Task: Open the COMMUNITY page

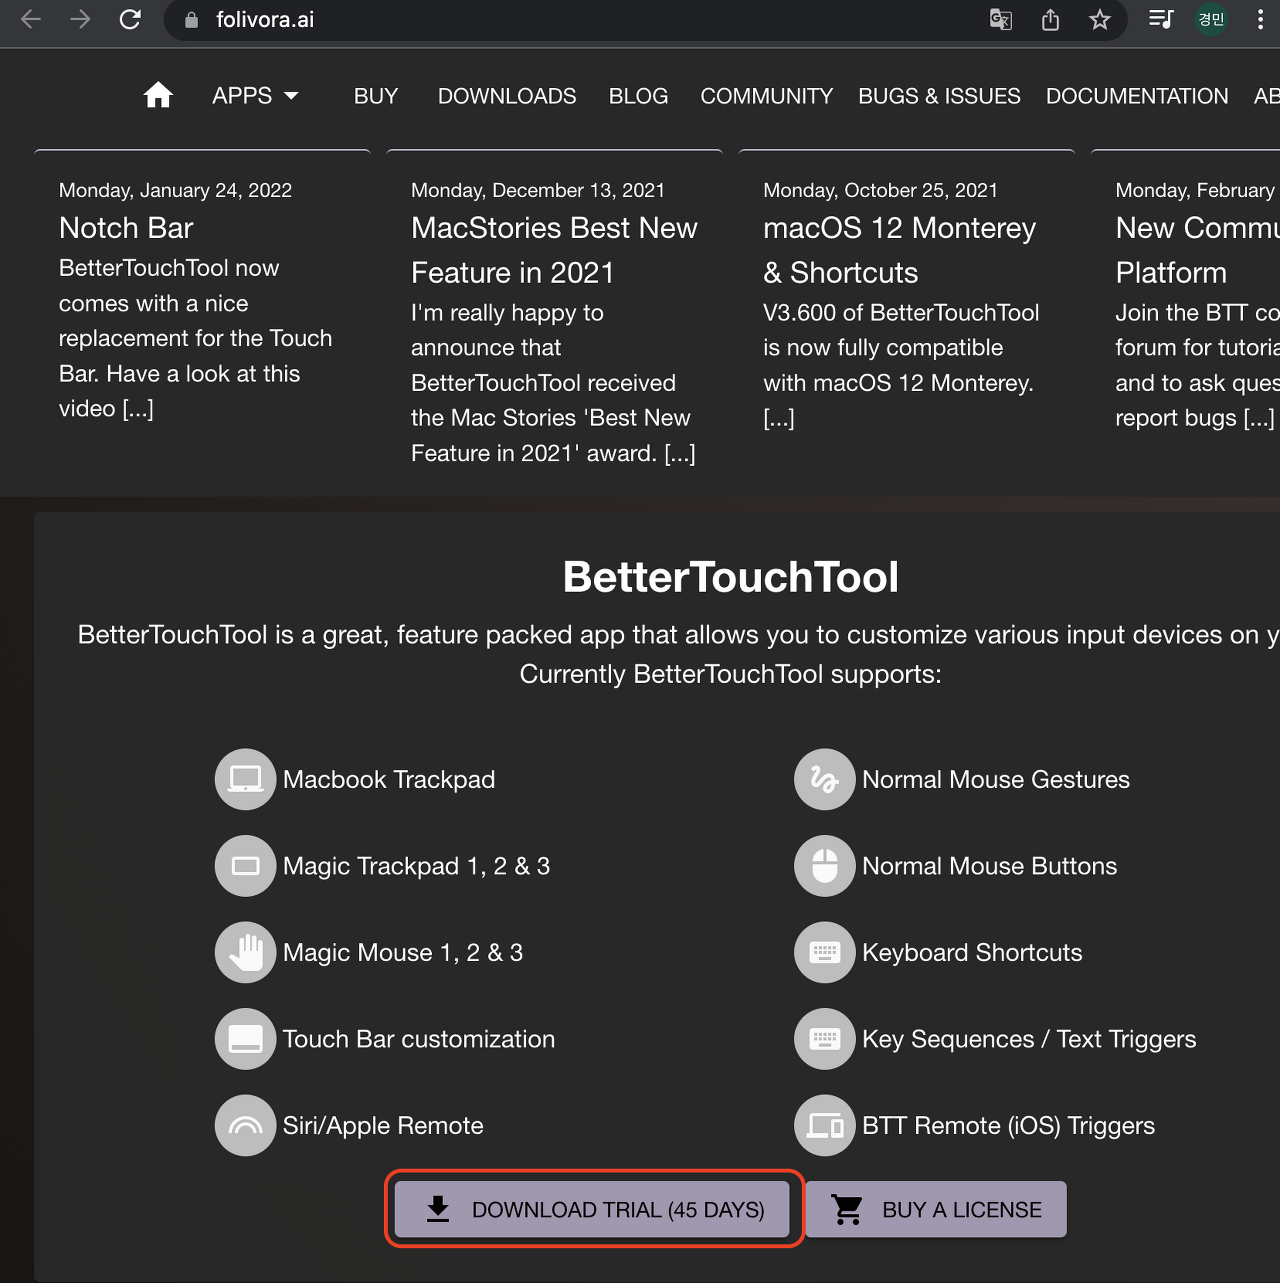Action: pos(766,96)
